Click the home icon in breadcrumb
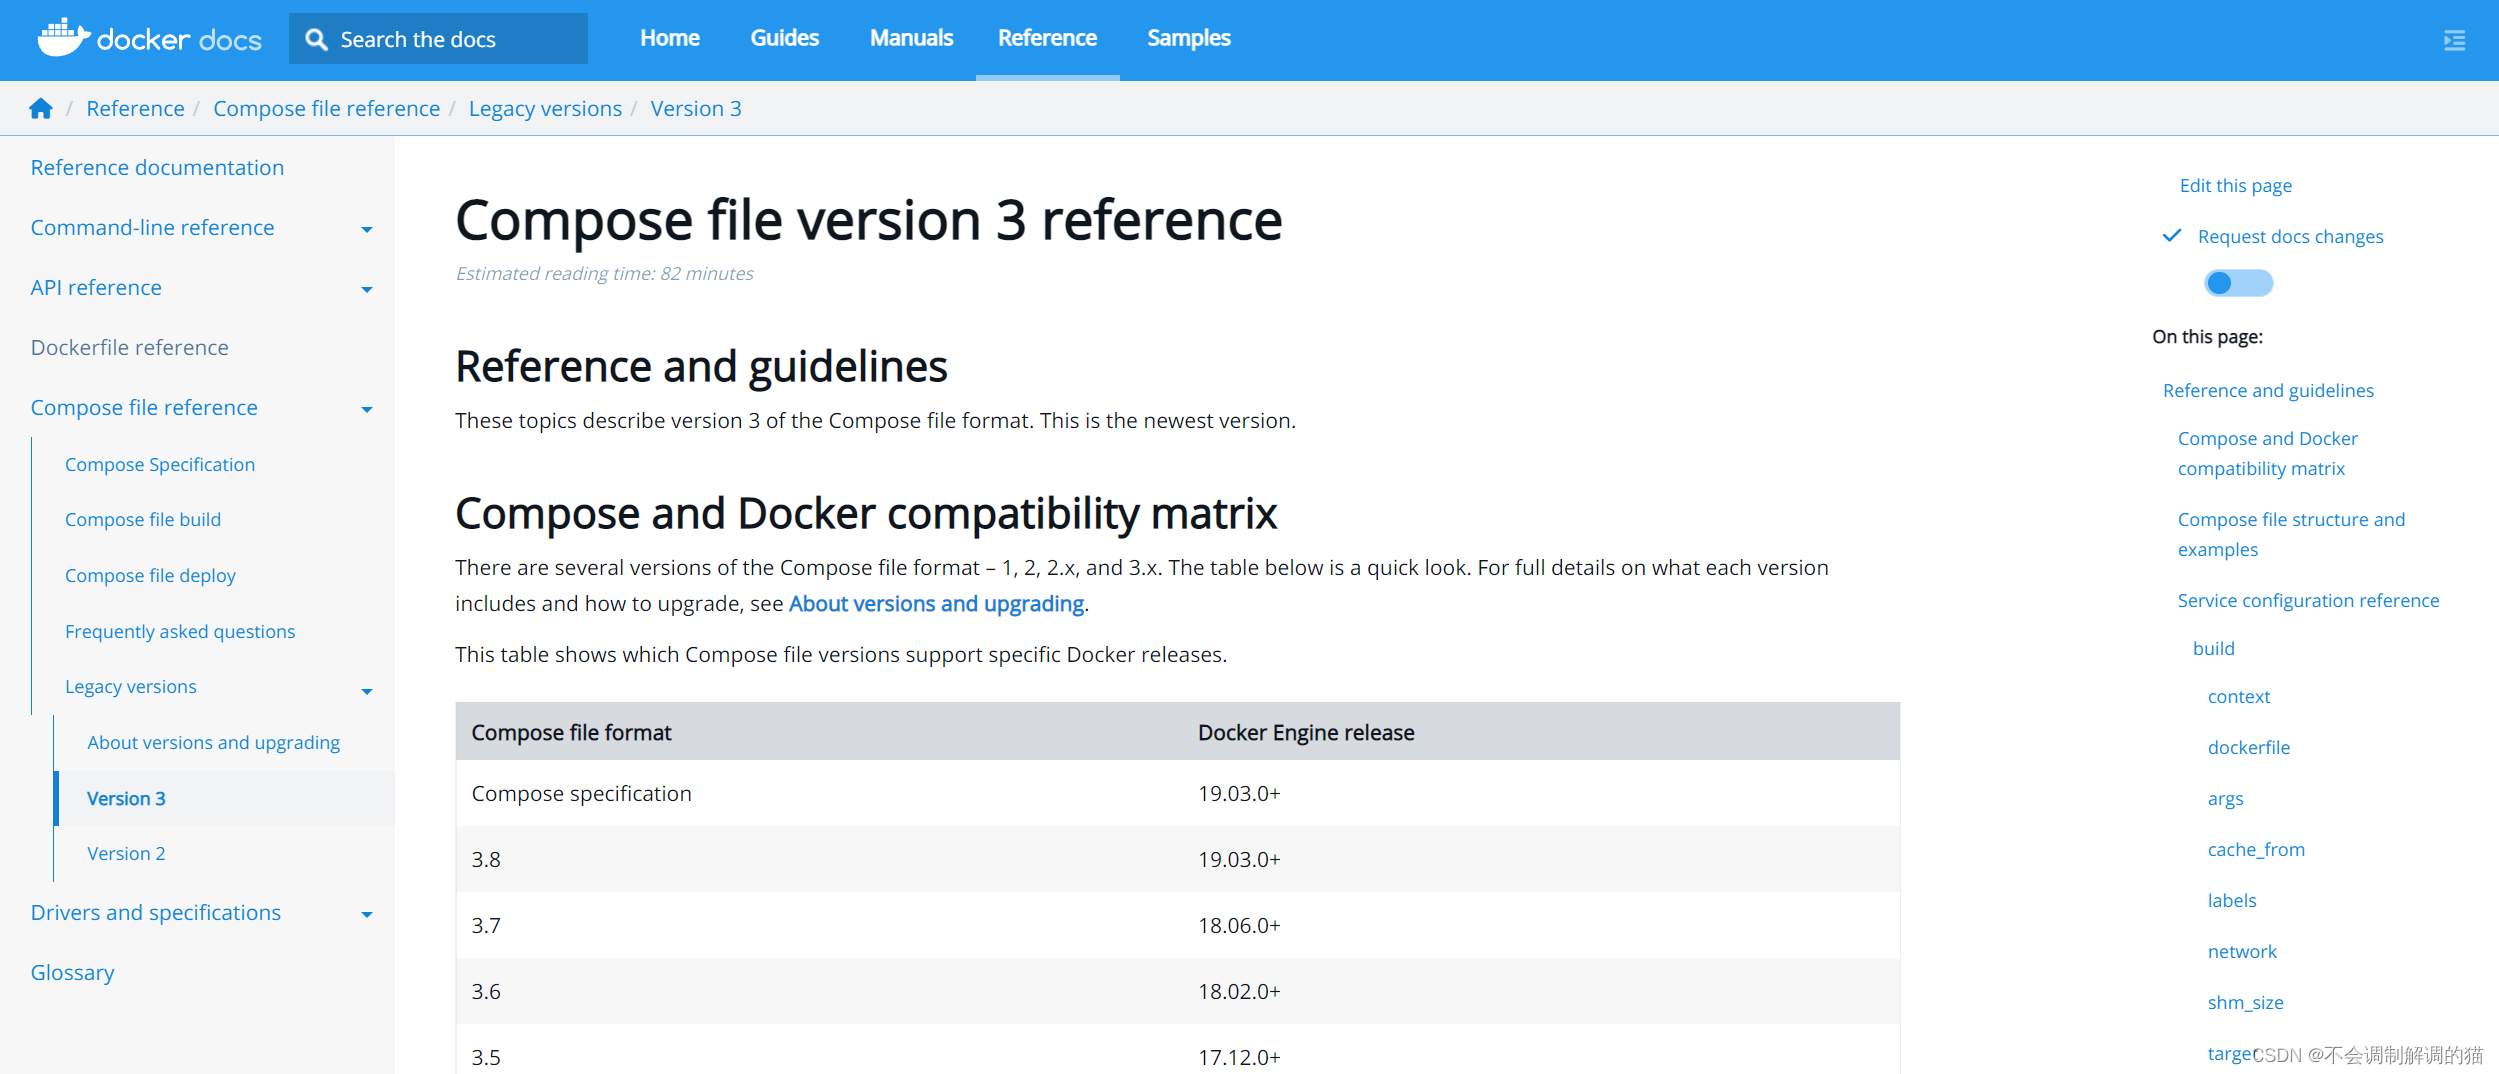2499x1074 pixels. 41,108
